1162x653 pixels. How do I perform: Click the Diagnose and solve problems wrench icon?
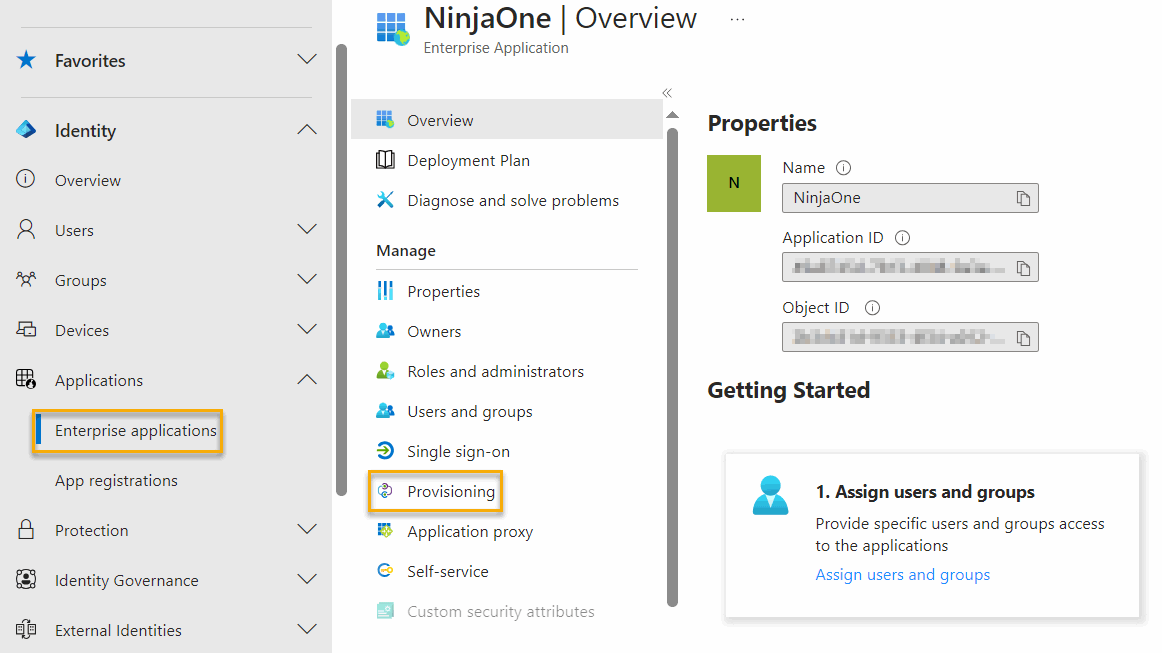click(x=386, y=200)
